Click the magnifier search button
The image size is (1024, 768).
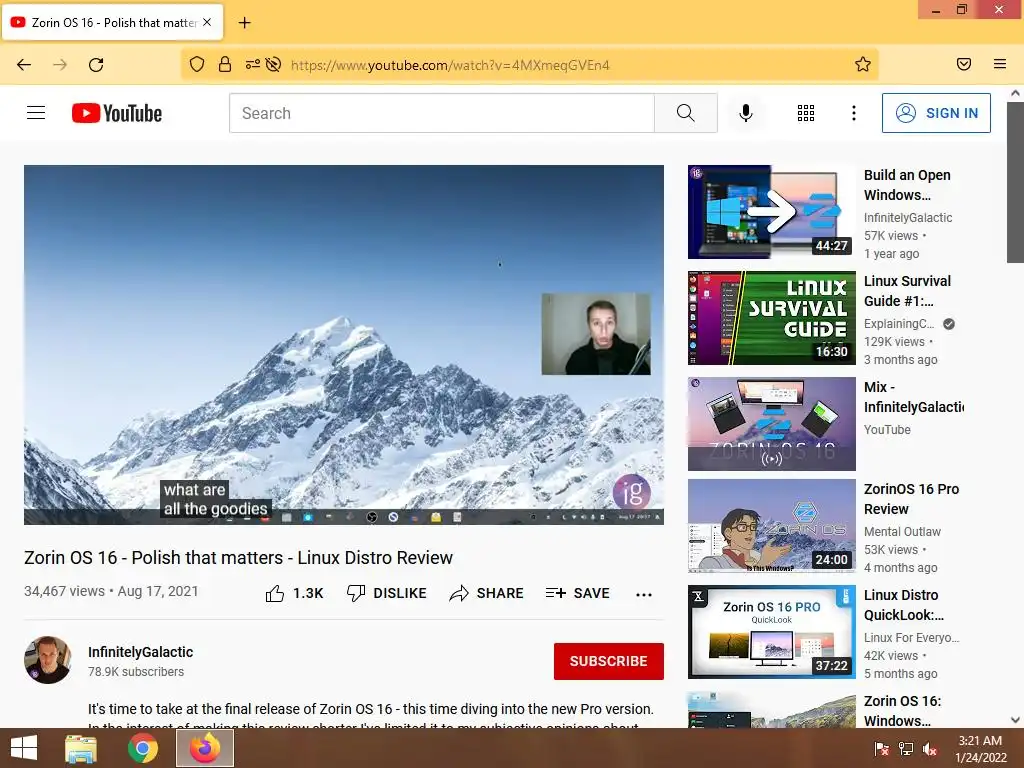(x=686, y=113)
